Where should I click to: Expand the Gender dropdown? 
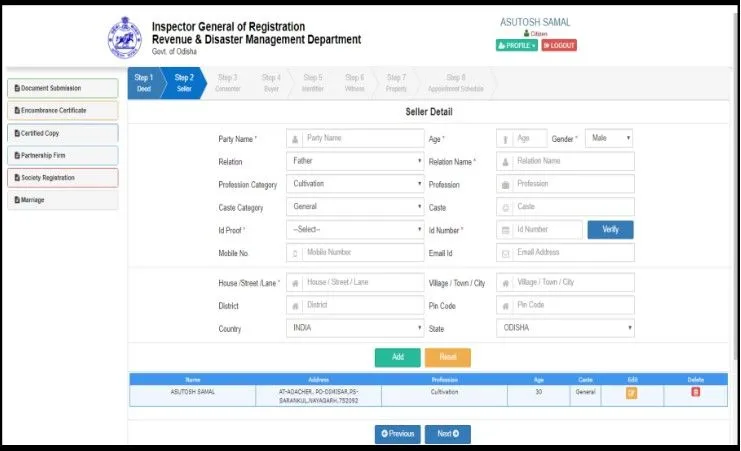609,138
